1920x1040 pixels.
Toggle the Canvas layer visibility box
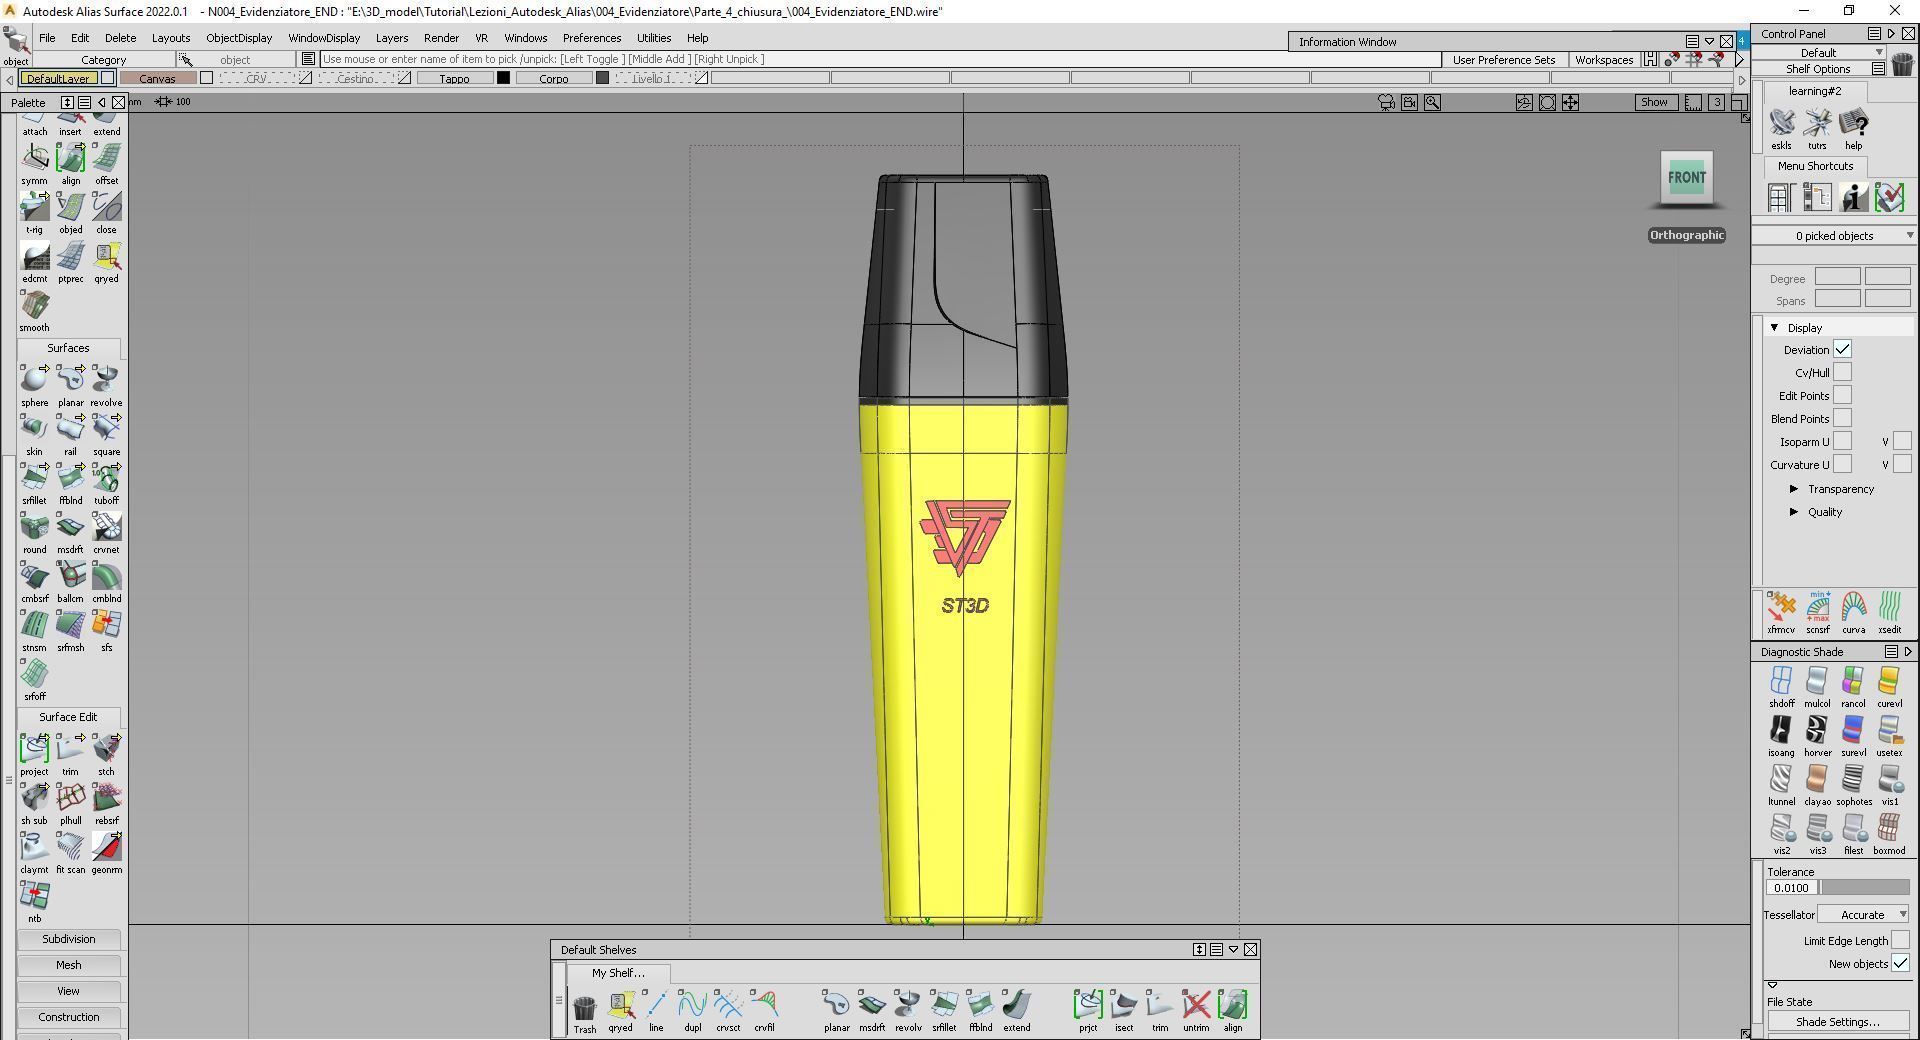[206, 78]
